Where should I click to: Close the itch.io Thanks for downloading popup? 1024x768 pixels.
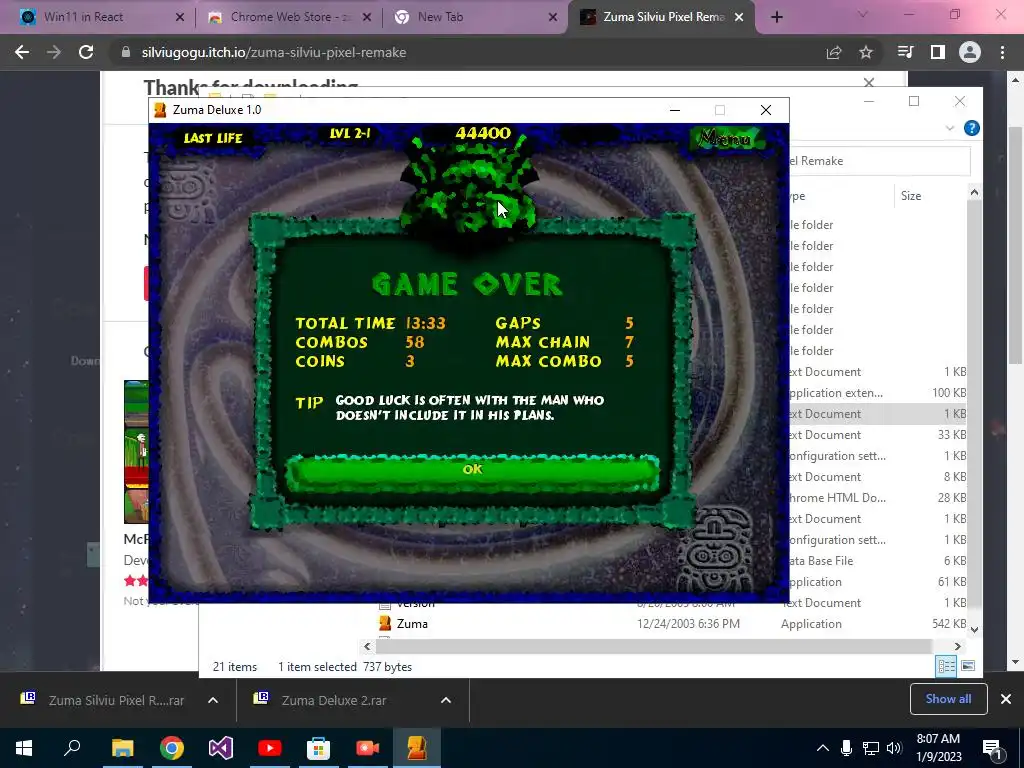point(869,82)
